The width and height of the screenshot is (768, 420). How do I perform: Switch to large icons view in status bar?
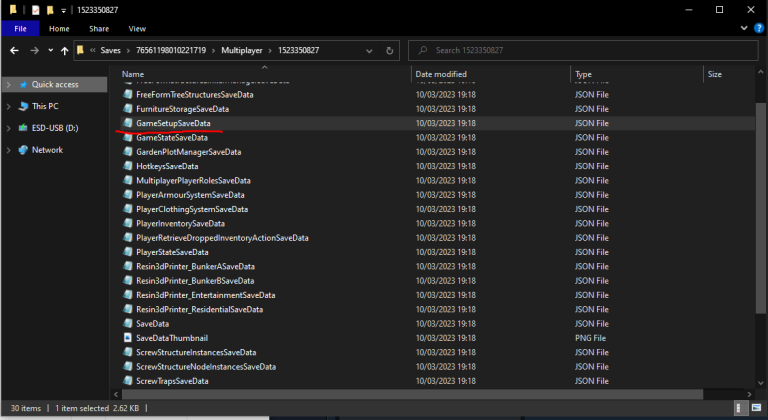coord(756,410)
